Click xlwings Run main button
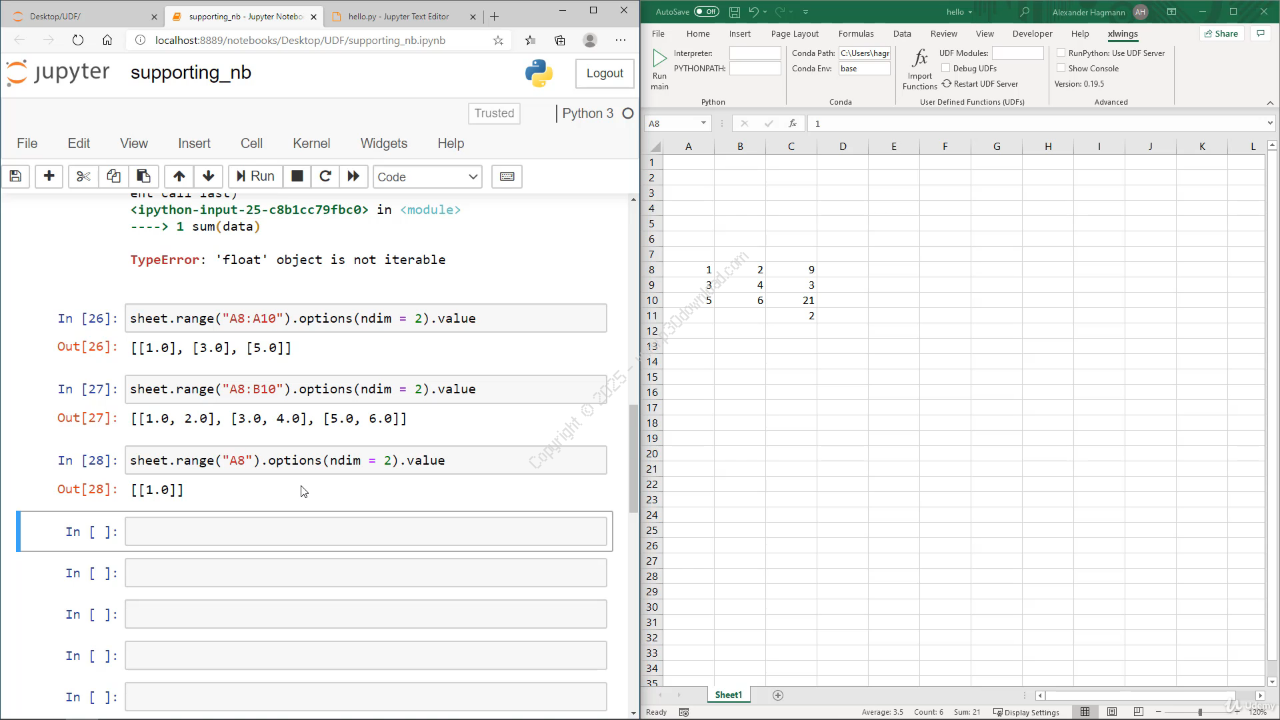 coord(659,69)
